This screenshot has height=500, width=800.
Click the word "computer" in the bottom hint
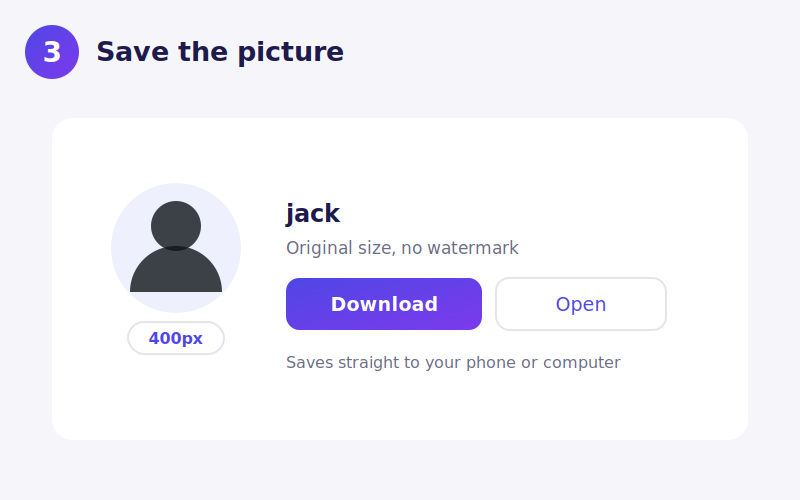tap(582, 363)
